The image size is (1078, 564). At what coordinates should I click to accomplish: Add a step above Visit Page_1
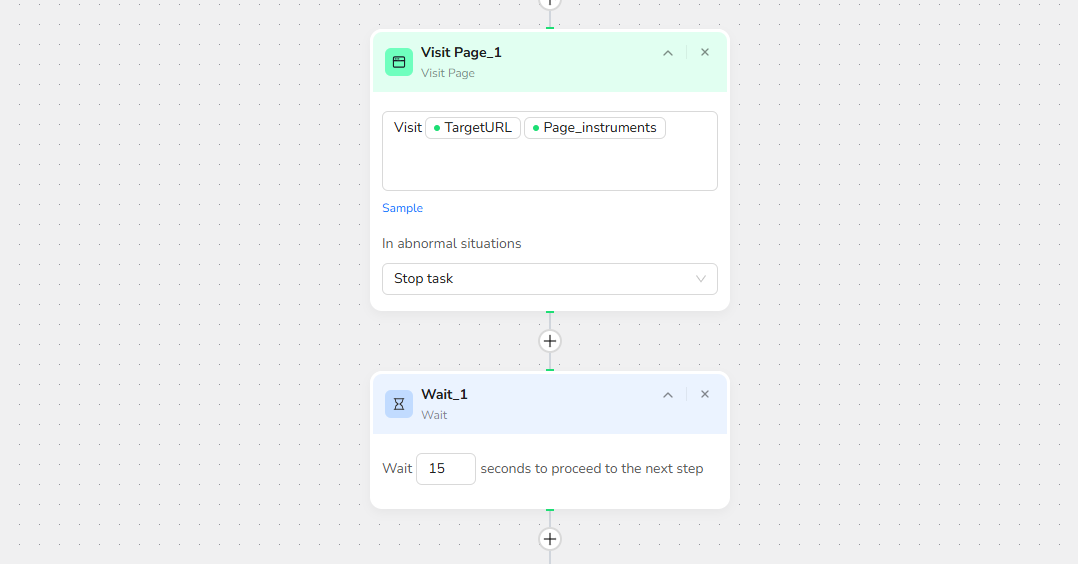[549, 3]
